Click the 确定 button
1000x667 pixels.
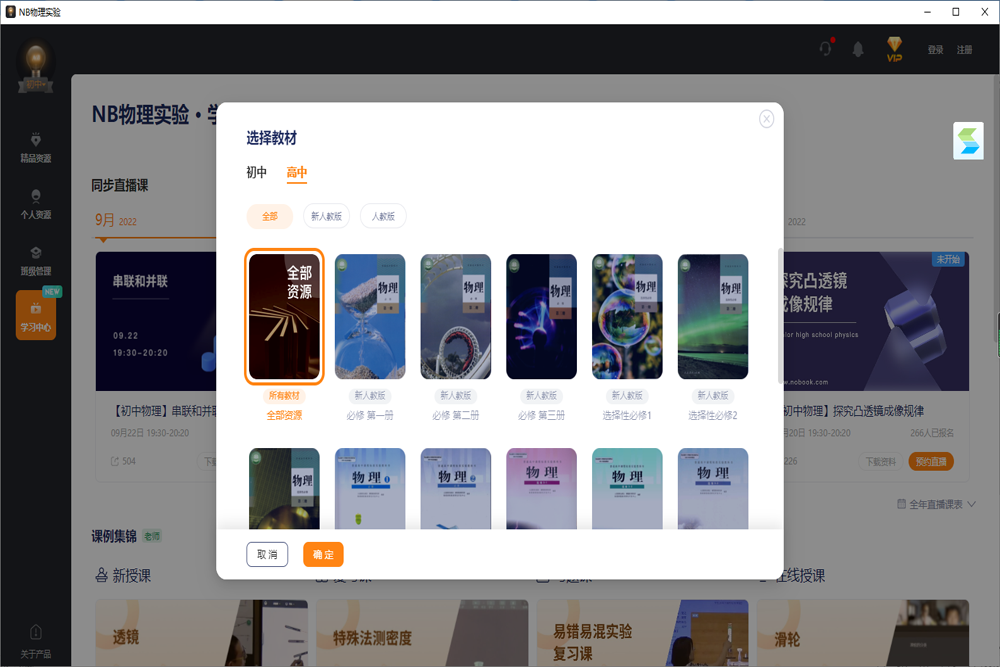pyautogui.click(x=323, y=555)
